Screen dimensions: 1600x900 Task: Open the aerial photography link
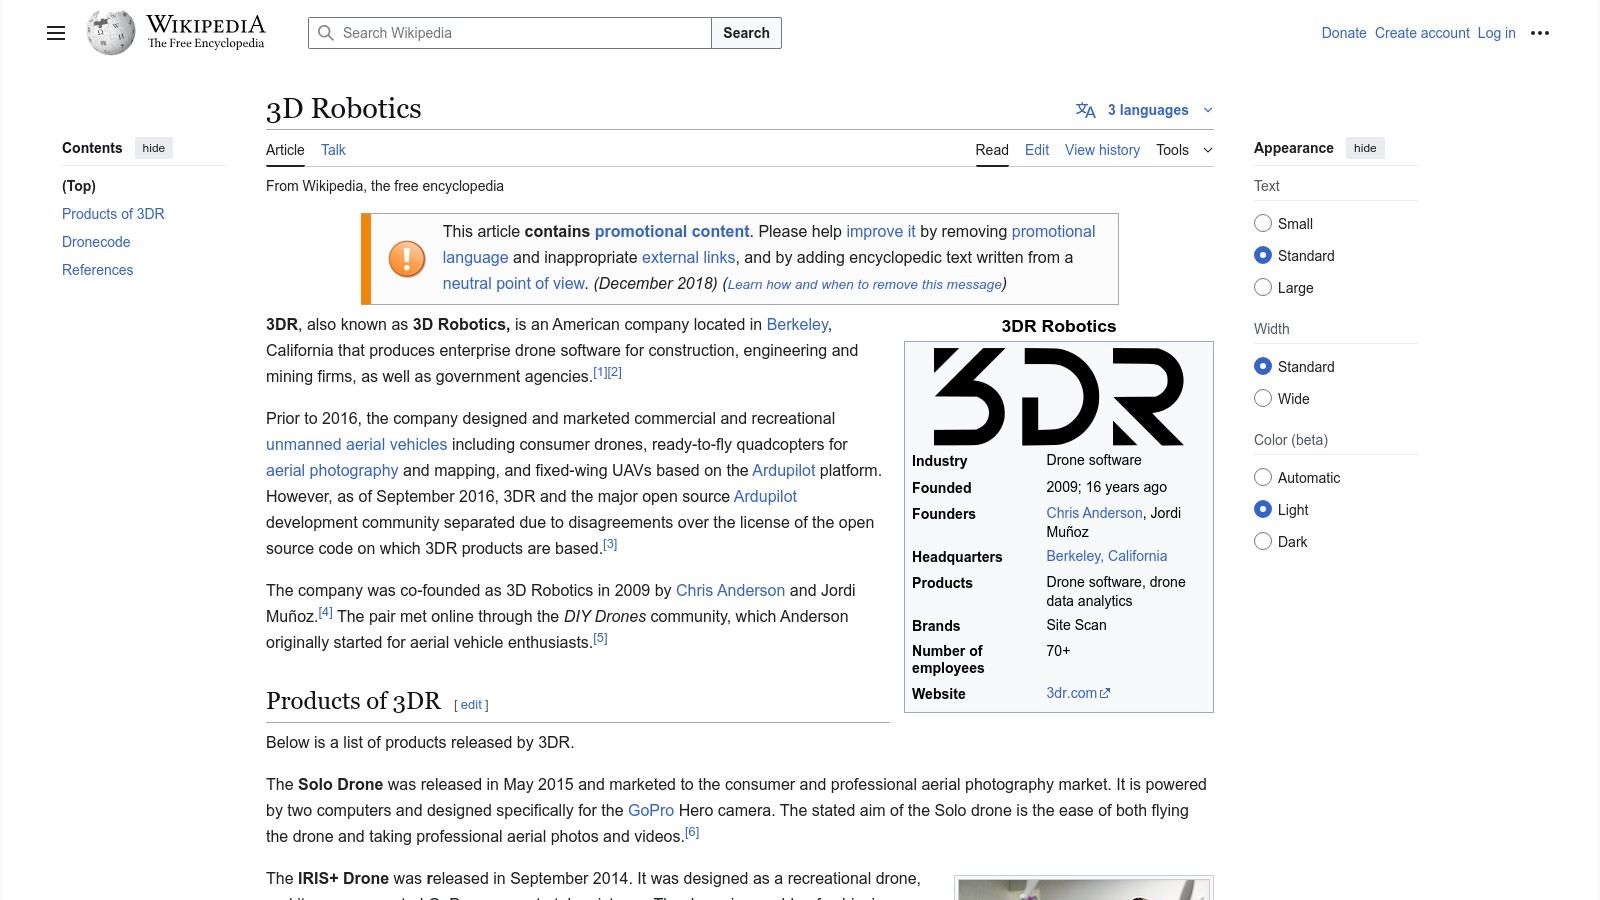click(332, 470)
